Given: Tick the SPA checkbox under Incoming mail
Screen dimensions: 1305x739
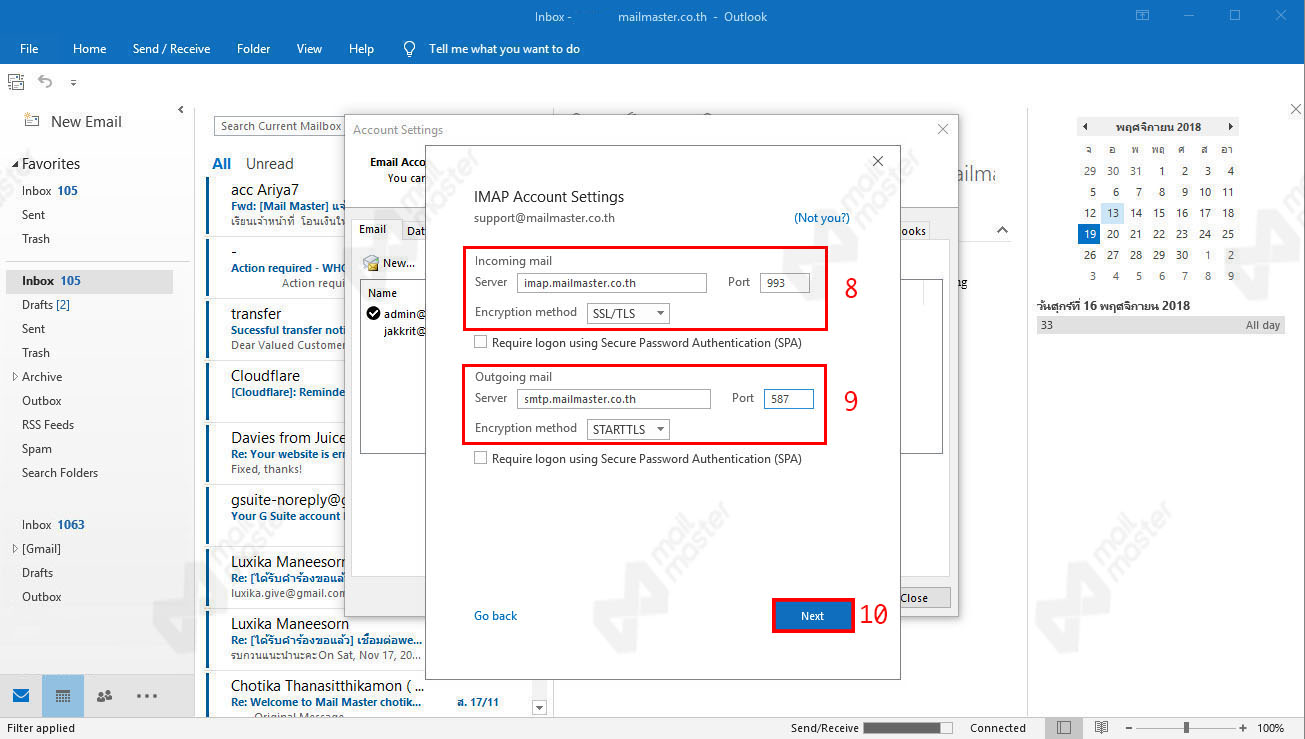Looking at the screenshot, I should tap(481, 342).
